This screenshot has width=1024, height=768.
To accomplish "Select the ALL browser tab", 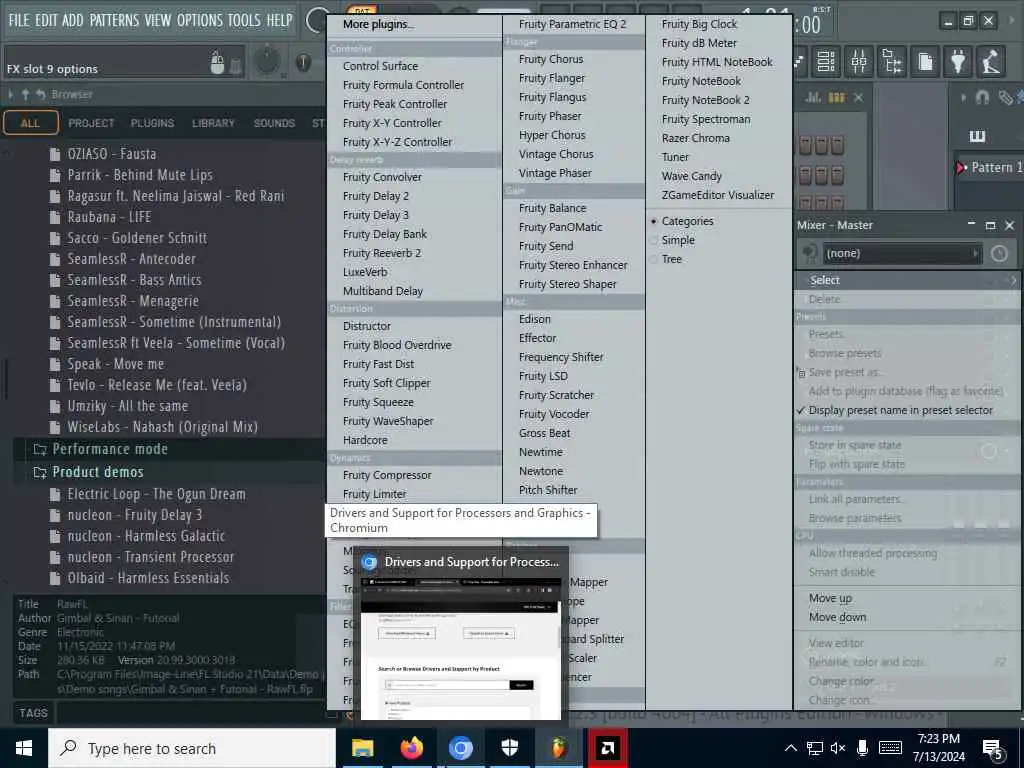I will [x=30, y=123].
